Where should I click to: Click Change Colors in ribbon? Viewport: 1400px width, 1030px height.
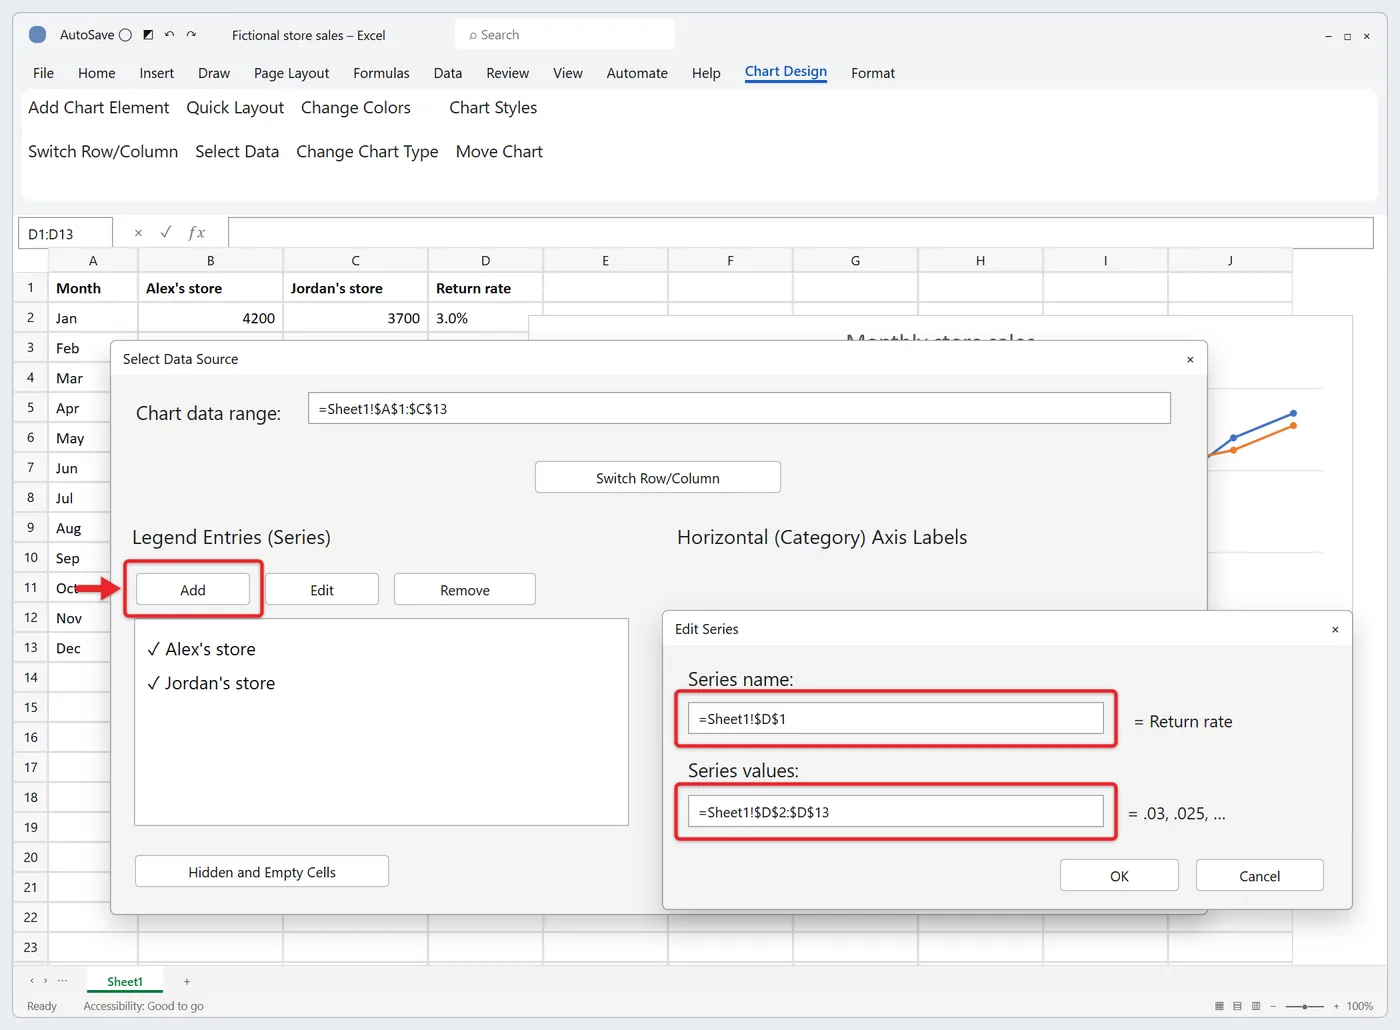pyautogui.click(x=356, y=108)
